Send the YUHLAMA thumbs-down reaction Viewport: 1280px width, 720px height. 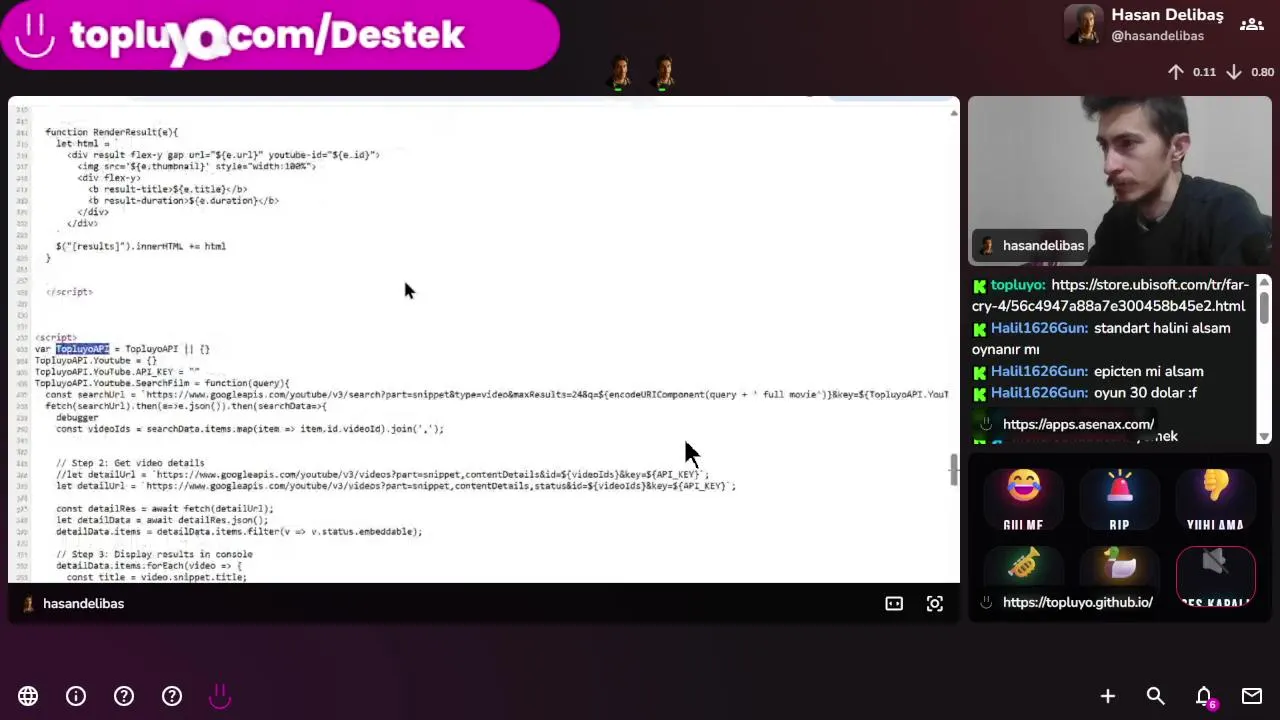(1215, 500)
